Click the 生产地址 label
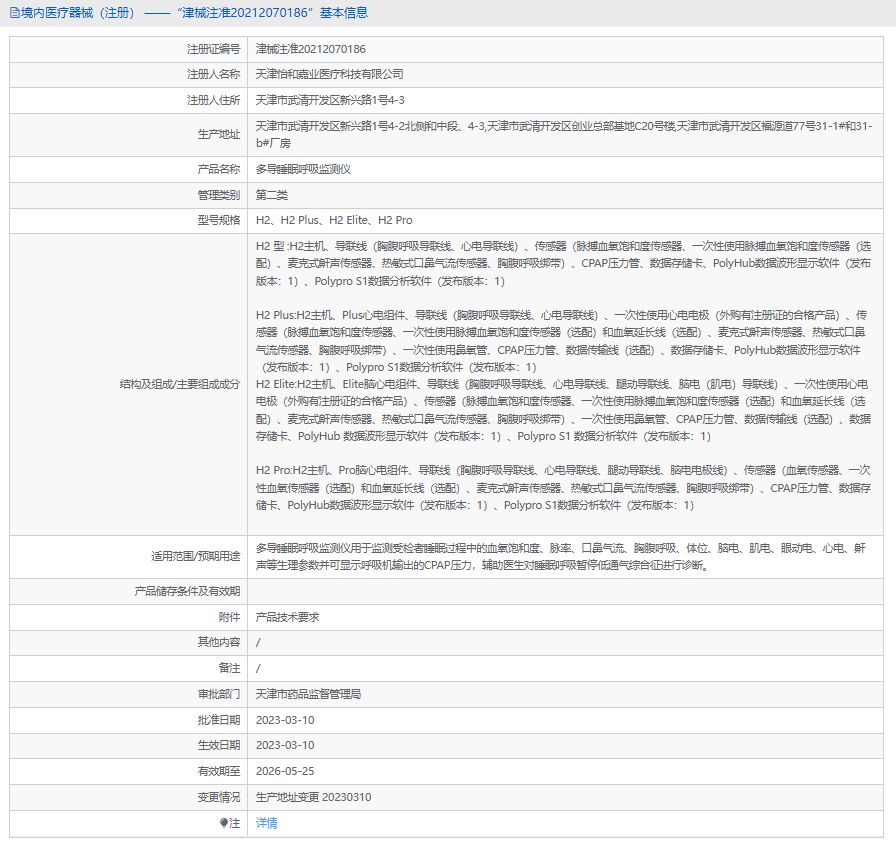 (x=219, y=134)
